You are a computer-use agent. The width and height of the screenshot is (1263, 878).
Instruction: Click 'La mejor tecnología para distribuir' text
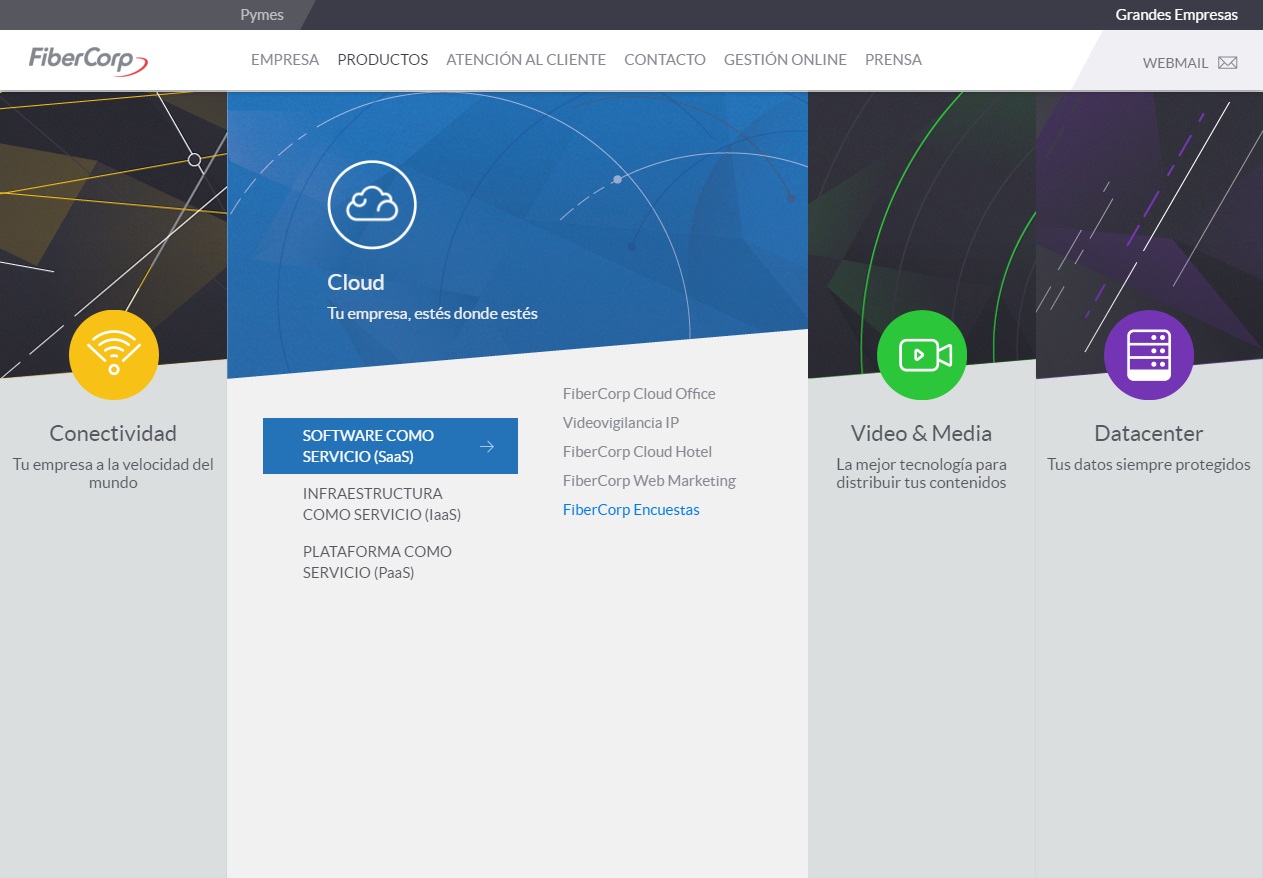(x=921, y=474)
